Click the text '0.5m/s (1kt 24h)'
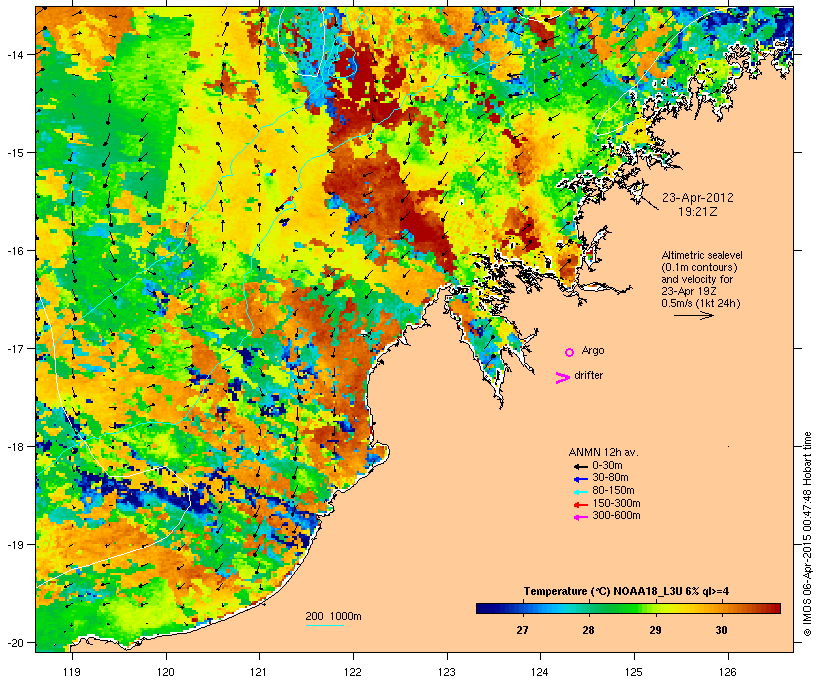The width and height of the screenshot is (820, 680). [701, 303]
